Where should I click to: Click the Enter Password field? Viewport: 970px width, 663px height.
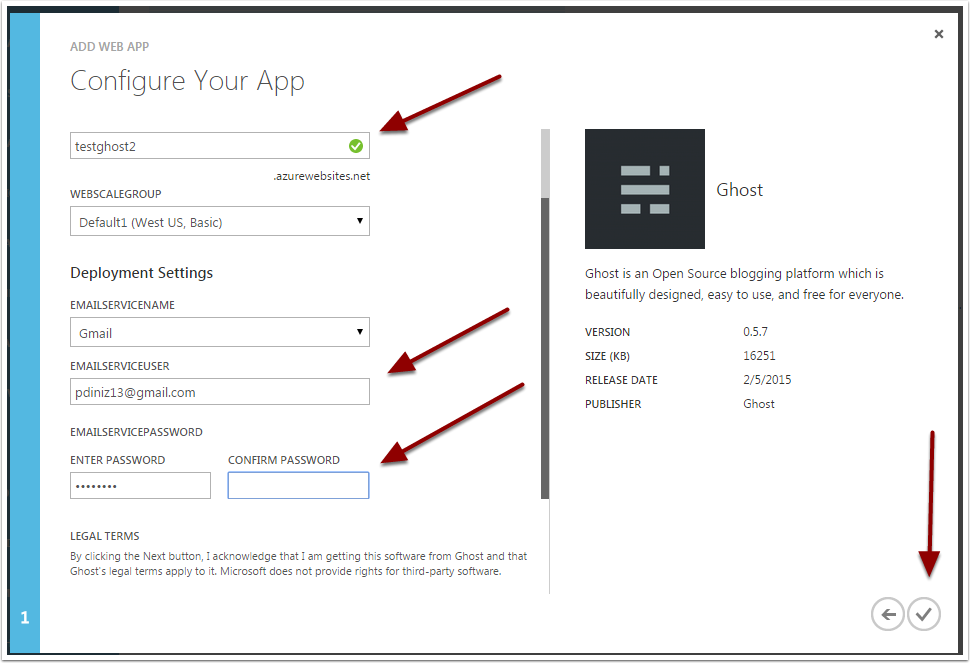[x=140, y=485]
